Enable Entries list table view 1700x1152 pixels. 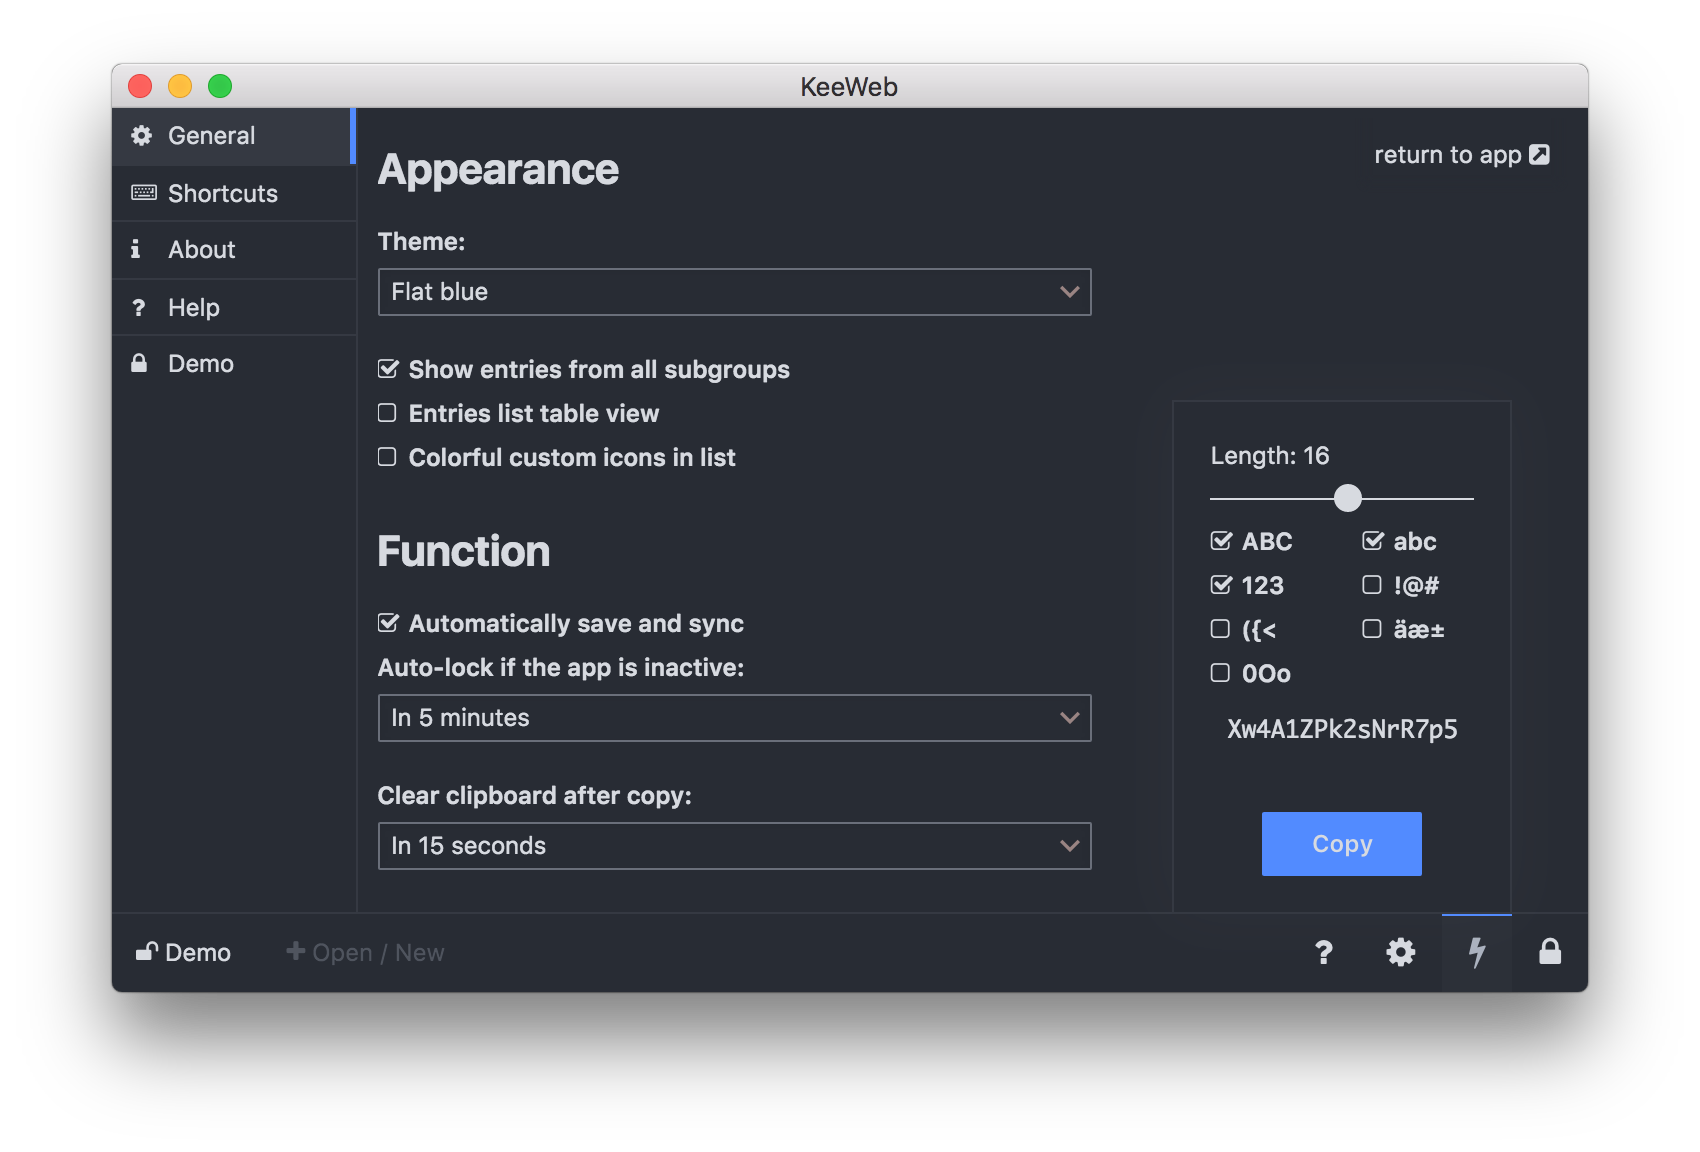[387, 413]
